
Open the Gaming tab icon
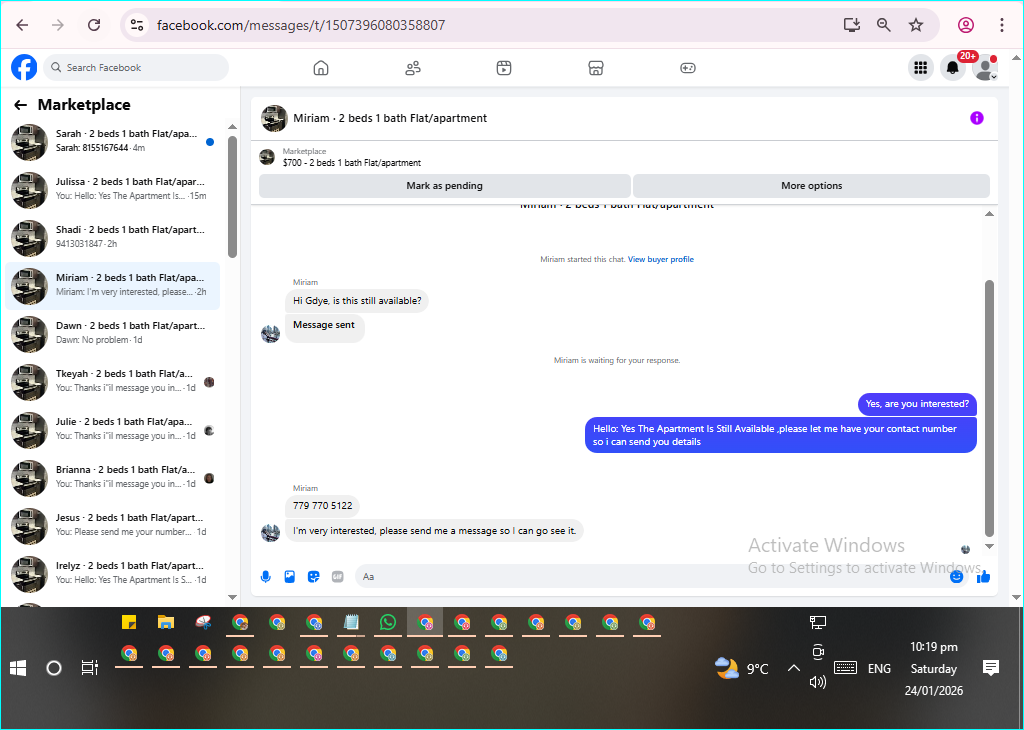coord(688,68)
